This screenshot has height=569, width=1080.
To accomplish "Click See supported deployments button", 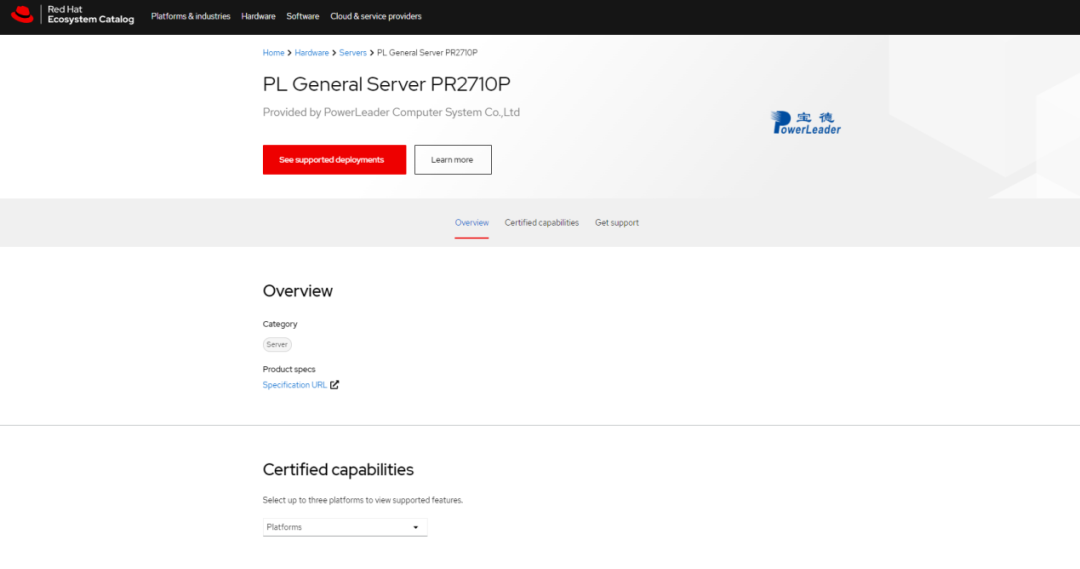I will [334, 160].
